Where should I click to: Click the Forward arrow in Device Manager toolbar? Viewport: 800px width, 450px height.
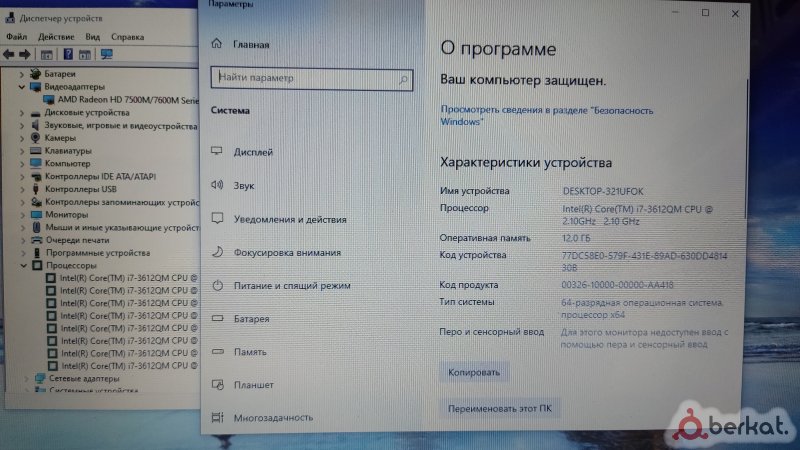[24, 54]
